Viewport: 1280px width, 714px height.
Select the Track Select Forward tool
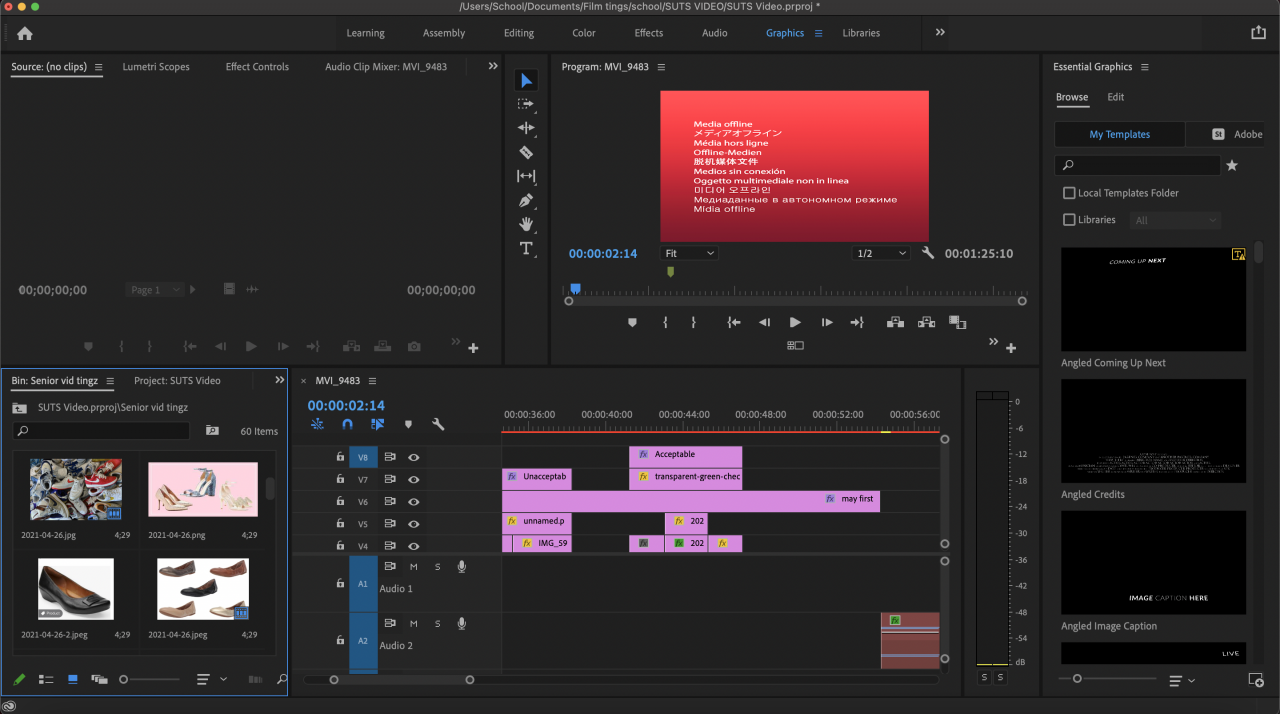click(x=526, y=104)
